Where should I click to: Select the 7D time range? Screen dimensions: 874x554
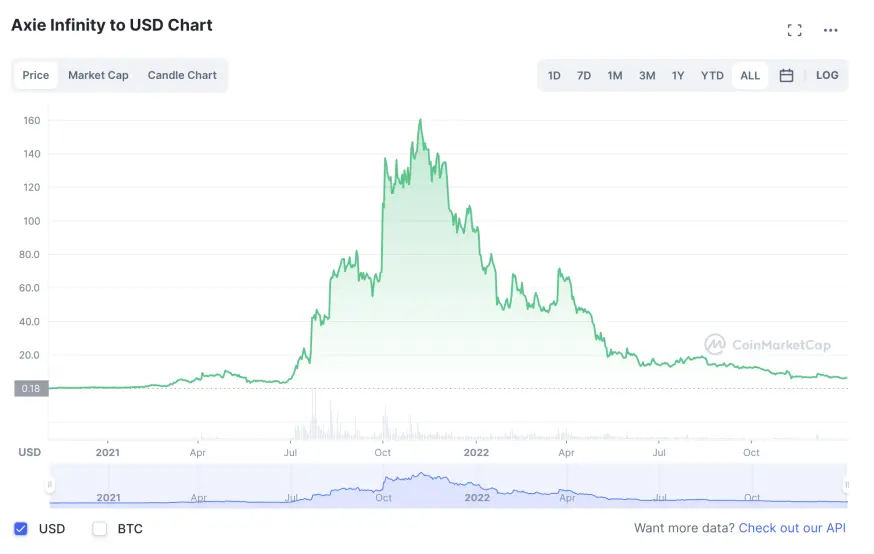pyautogui.click(x=584, y=75)
